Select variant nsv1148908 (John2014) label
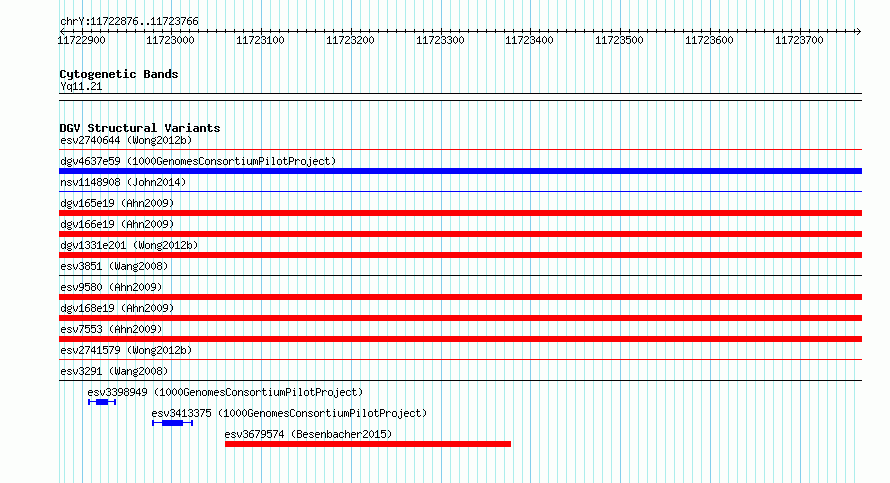 123,182
